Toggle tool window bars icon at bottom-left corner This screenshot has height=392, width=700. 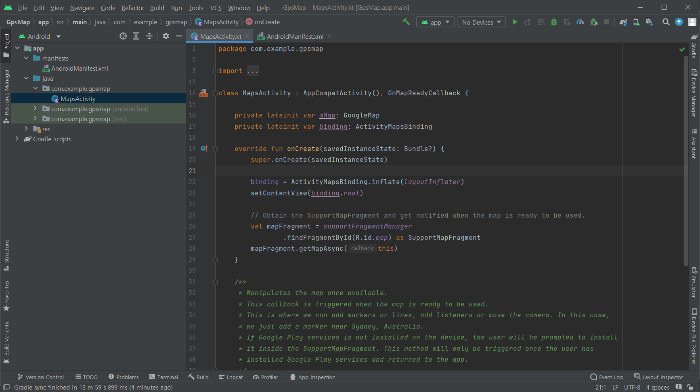click(x=6, y=388)
